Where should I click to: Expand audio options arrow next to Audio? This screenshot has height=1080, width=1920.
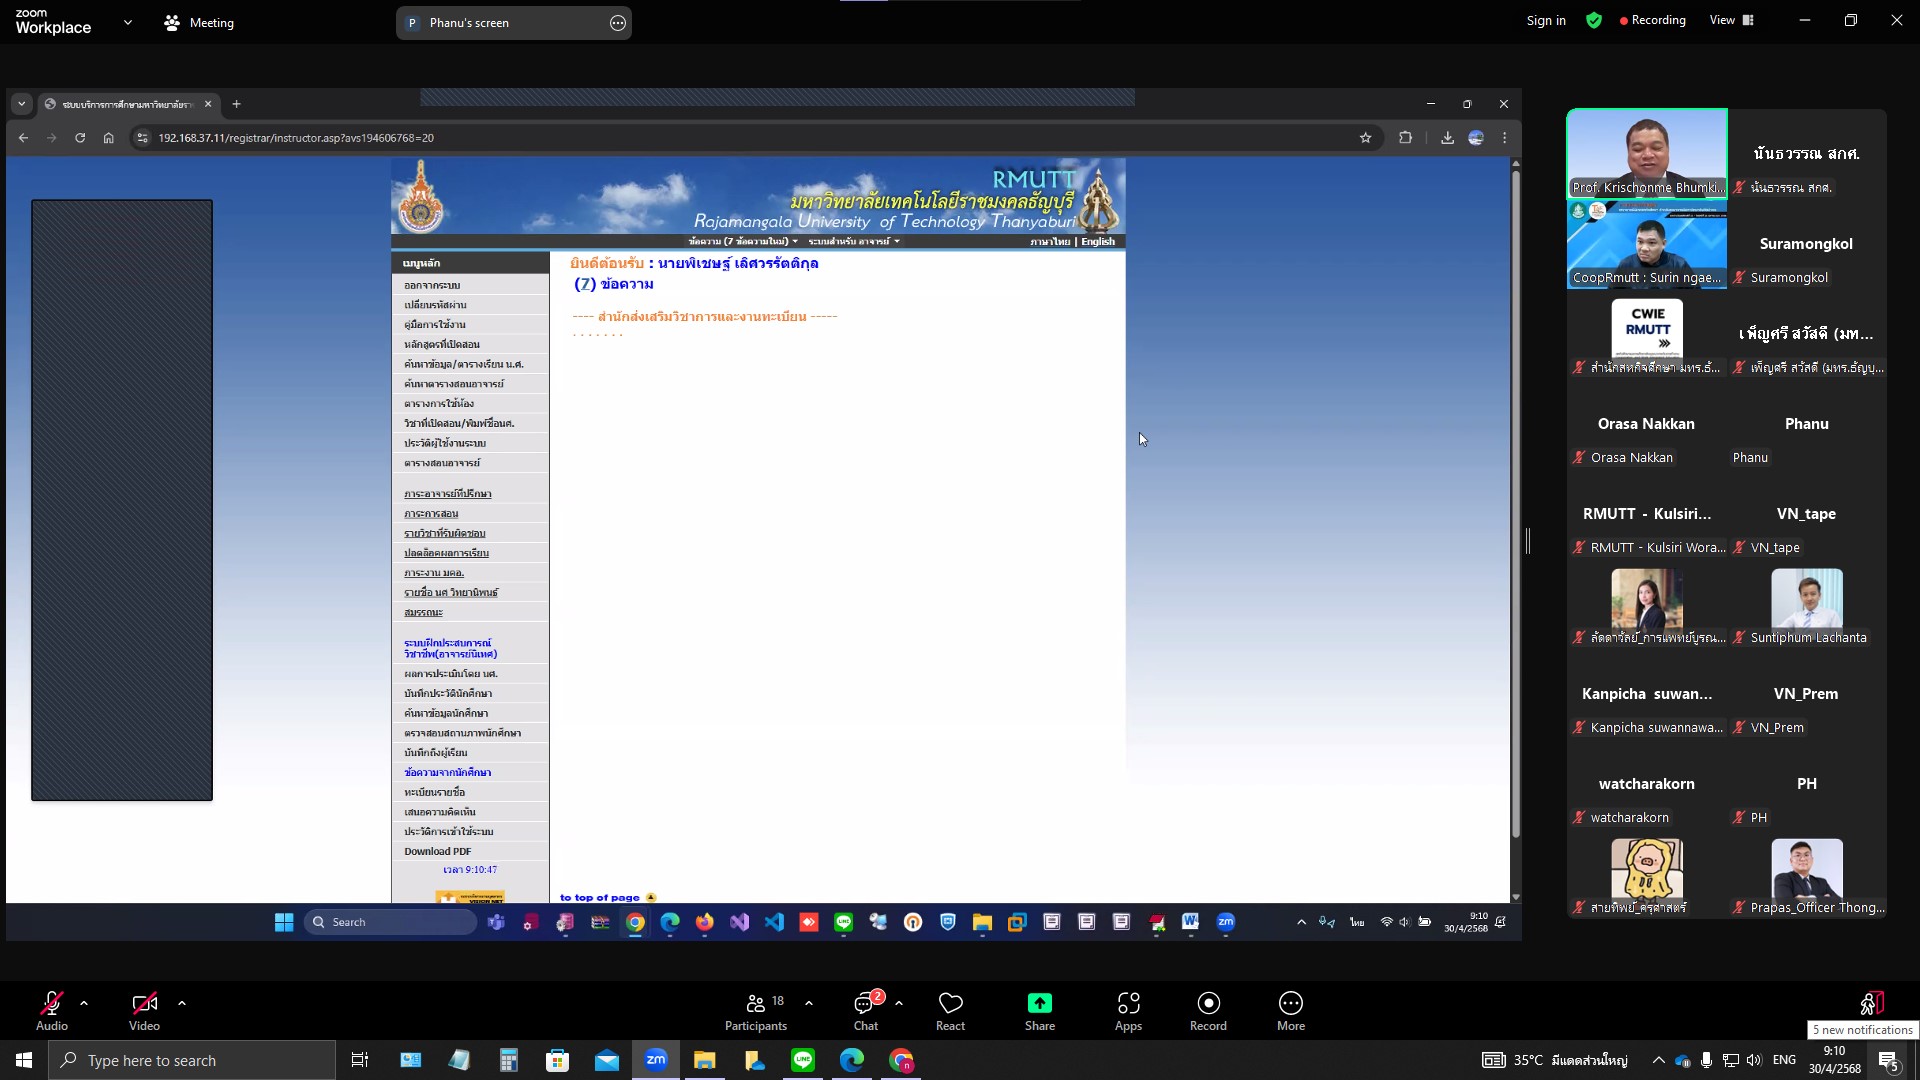point(84,1003)
